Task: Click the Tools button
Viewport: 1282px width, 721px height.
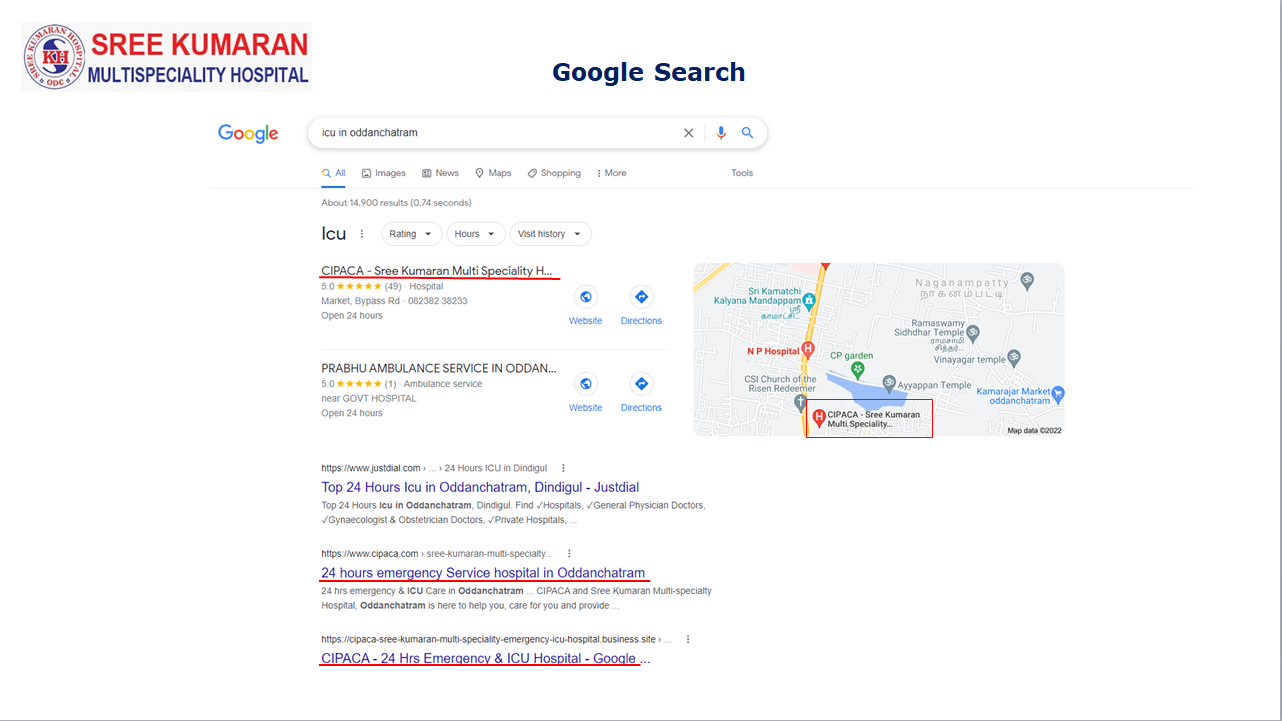Action: 741,173
